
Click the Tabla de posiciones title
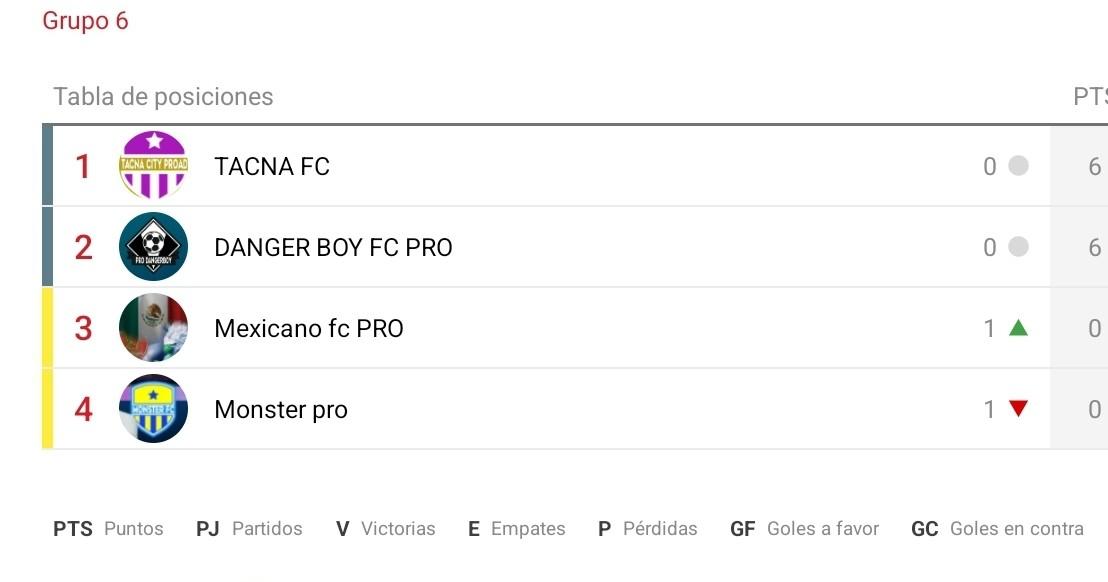[163, 97]
